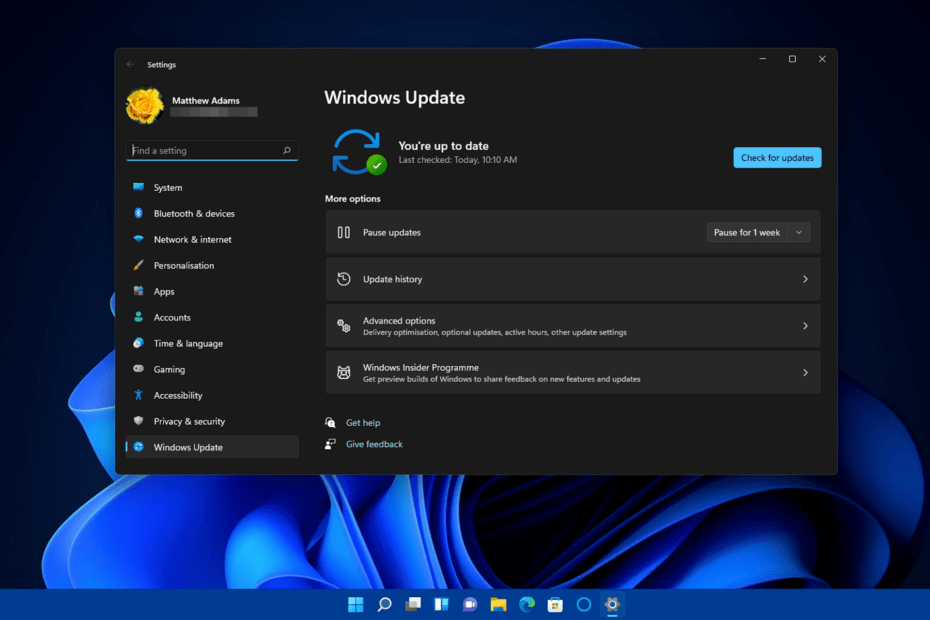Image resolution: width=930 pixels, height=620 pixels.
Task: Click the Get help icon
Action: pyautogui.click(x=330, y=422)
